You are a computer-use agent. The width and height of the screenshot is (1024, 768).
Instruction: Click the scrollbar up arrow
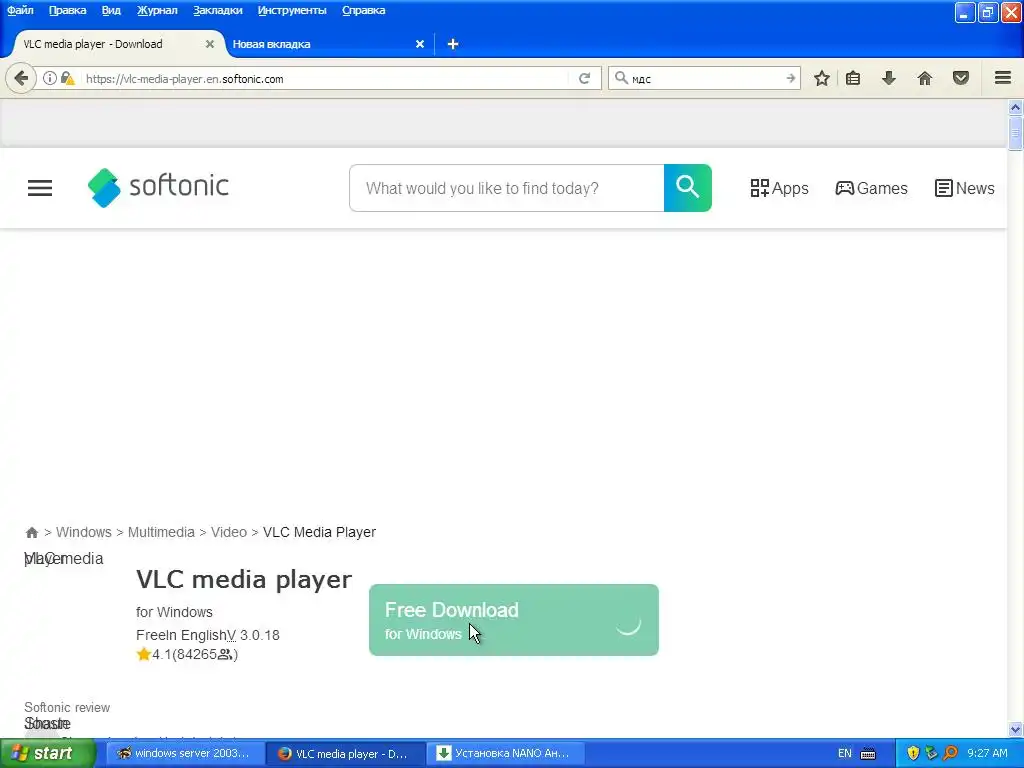tap(1015, 107)
